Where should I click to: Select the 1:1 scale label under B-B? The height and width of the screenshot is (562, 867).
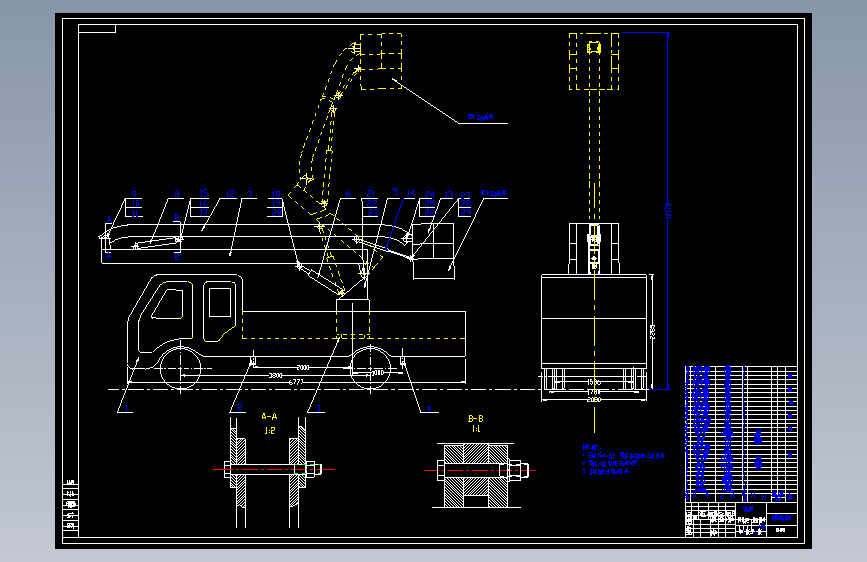(476, 429)
